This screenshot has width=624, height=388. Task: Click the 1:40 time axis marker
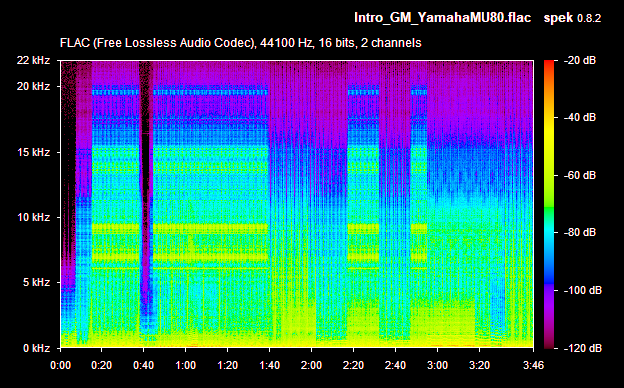[x=269, y=365]
